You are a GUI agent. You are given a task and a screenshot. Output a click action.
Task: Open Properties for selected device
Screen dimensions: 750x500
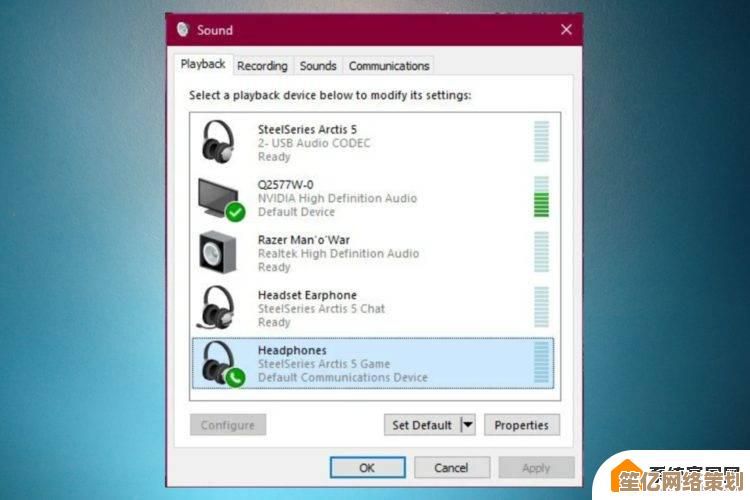522,425
